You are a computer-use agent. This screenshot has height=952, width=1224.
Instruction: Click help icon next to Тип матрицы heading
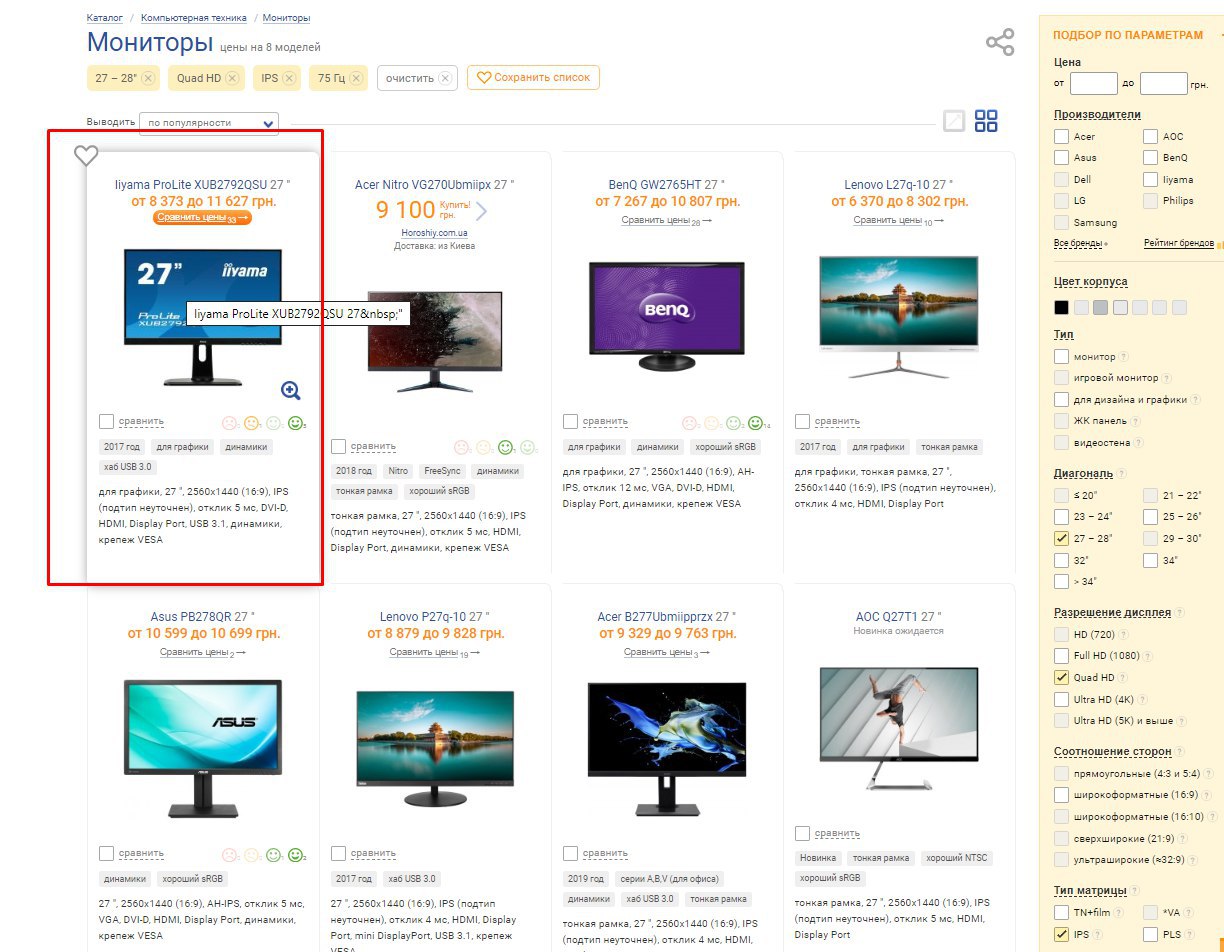[1135, 891]
